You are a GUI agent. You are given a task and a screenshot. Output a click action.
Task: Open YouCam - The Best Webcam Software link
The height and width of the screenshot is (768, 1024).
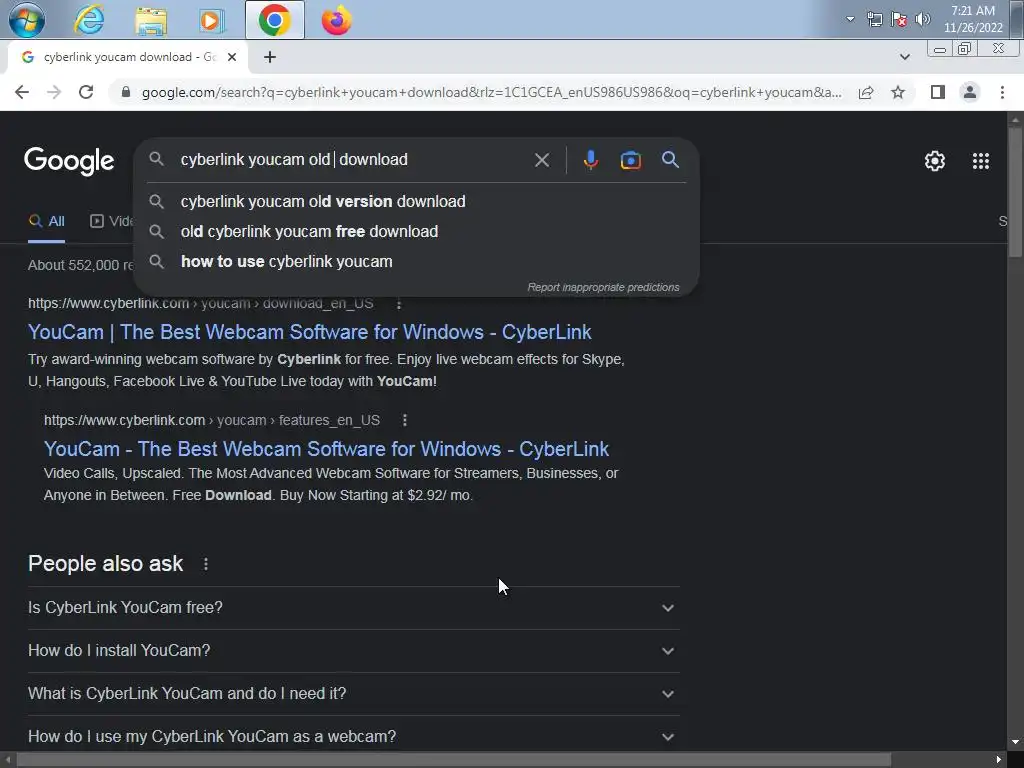326,449
